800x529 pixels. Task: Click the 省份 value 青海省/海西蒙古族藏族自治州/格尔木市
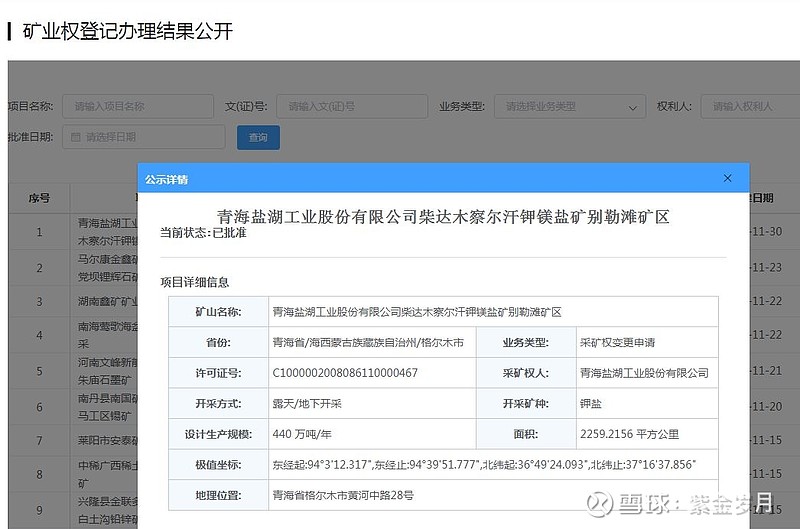[x=368, y=342]
